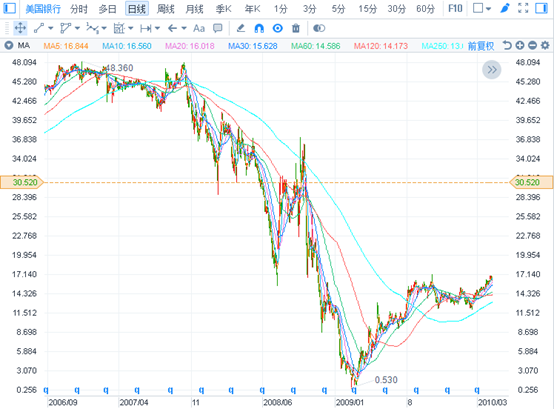Open the F10 company info
The height and width of the screenshot is (409, 554).
(x=455, y=8)
